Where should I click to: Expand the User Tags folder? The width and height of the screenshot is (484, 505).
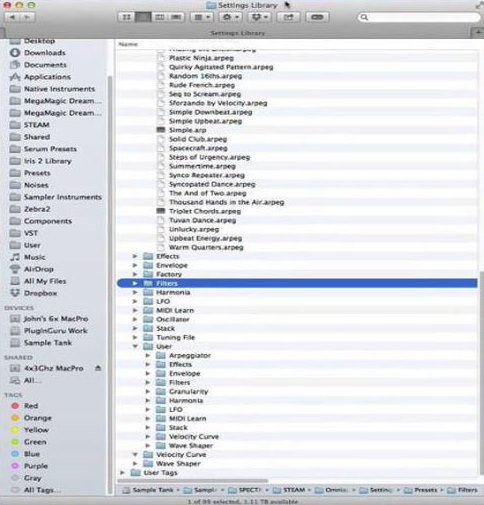[x=122, y=472]
